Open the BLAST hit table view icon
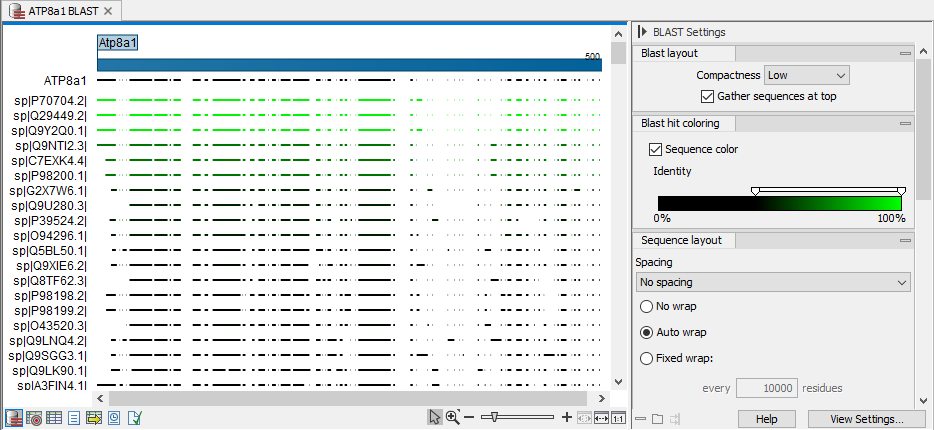The image size is (934, 430). coord(54,418)
